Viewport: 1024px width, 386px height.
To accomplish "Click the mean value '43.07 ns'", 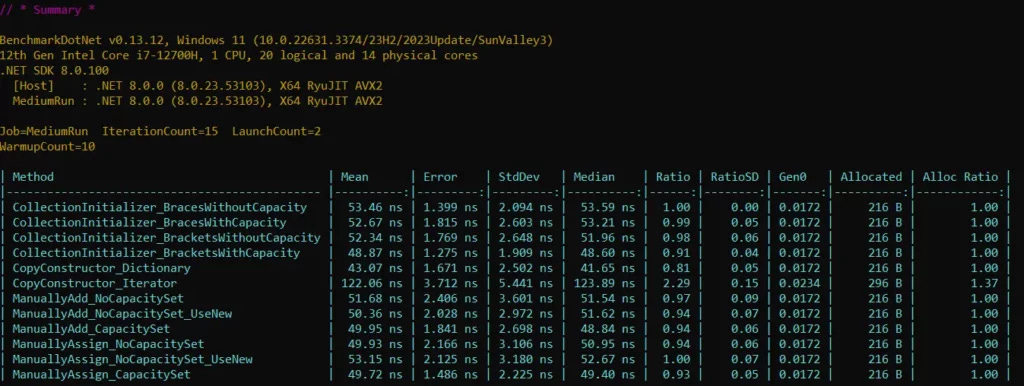I will (x=375, y=268).
